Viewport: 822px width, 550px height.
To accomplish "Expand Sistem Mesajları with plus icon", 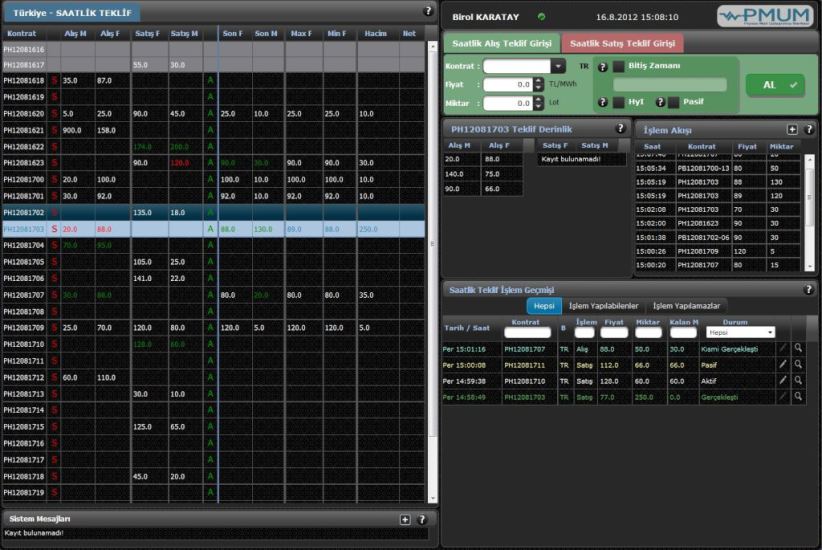I will (x=405, y=519).
